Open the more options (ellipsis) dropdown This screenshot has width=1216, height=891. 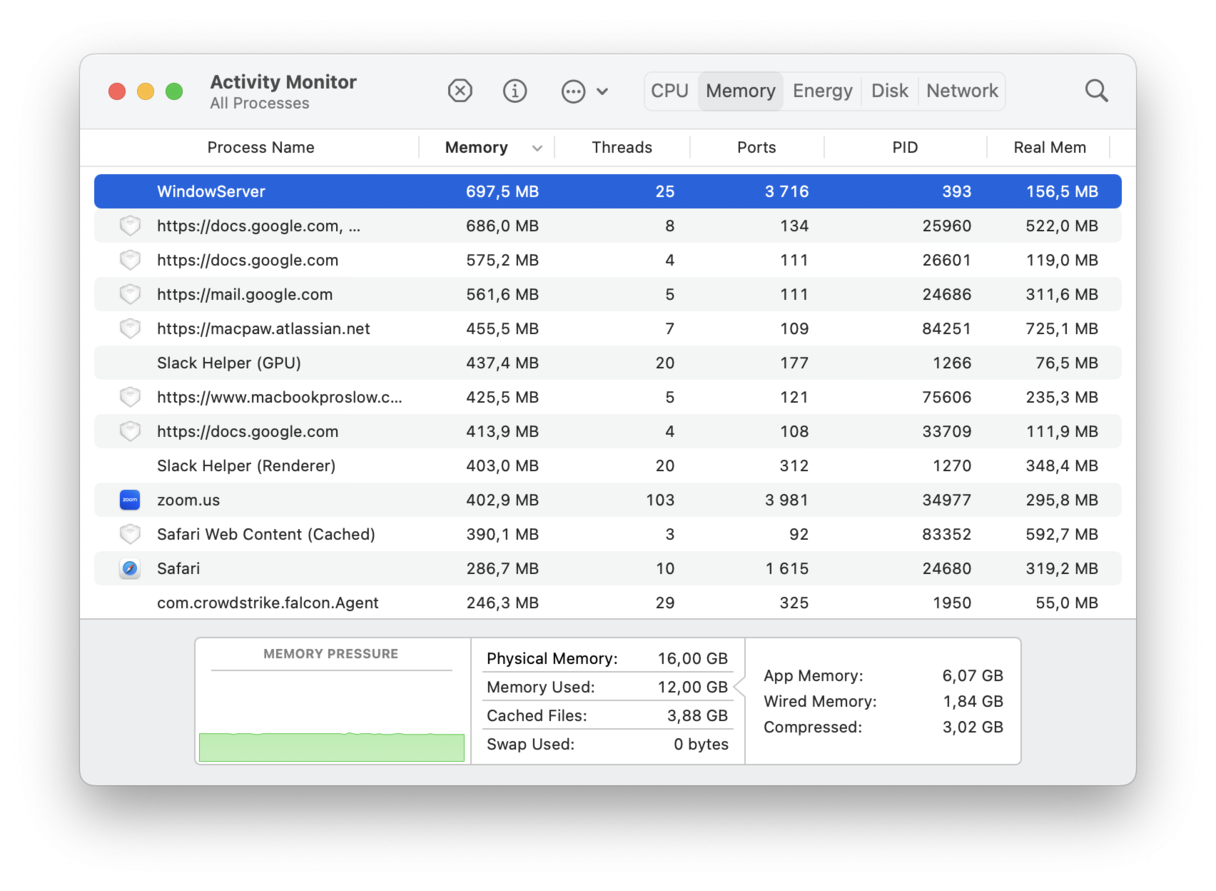click(571, 90)
